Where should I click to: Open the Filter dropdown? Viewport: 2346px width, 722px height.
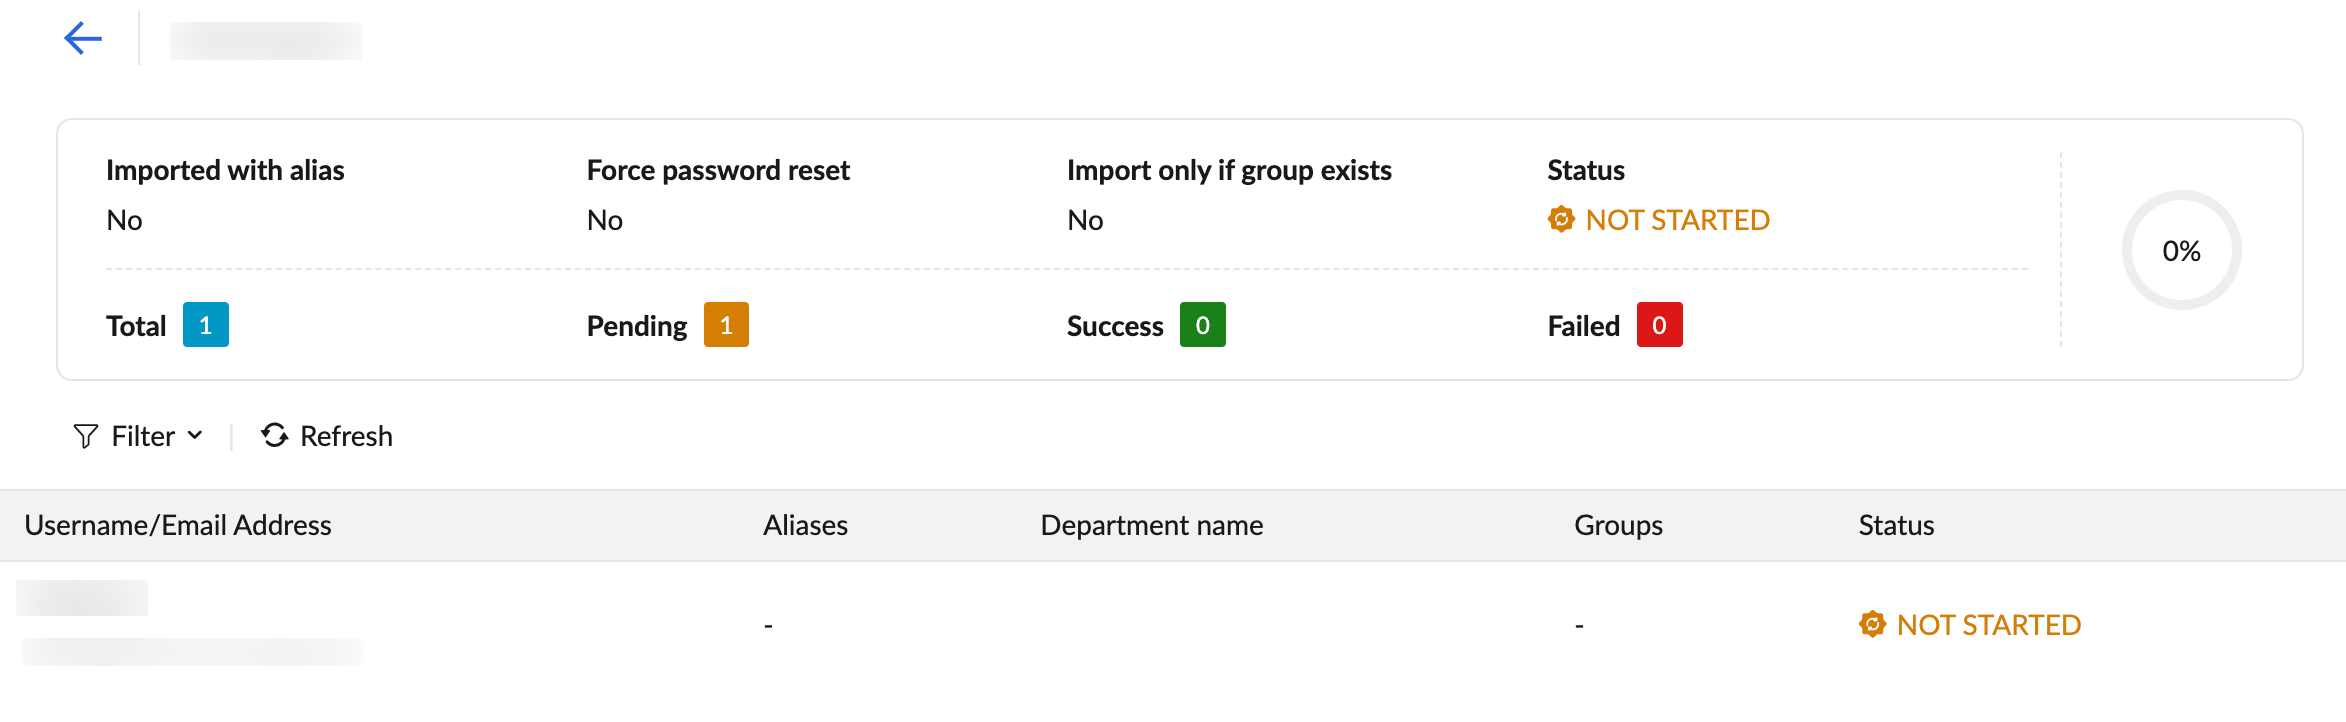click(138, 436)
